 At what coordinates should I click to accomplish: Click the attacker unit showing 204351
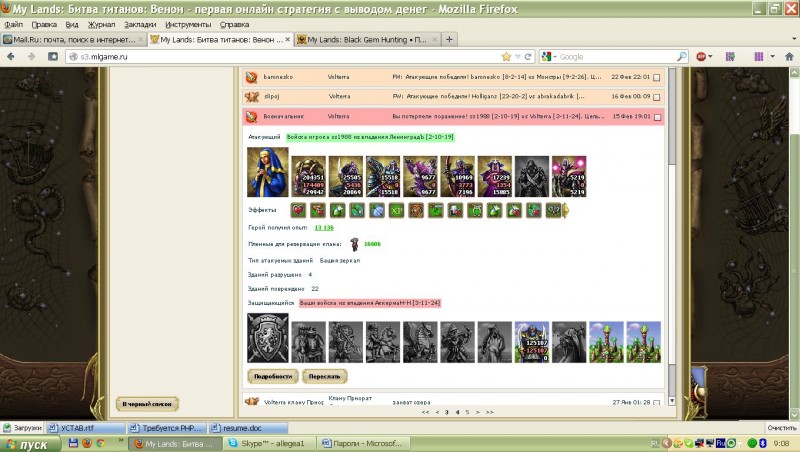tap(308, 174)
